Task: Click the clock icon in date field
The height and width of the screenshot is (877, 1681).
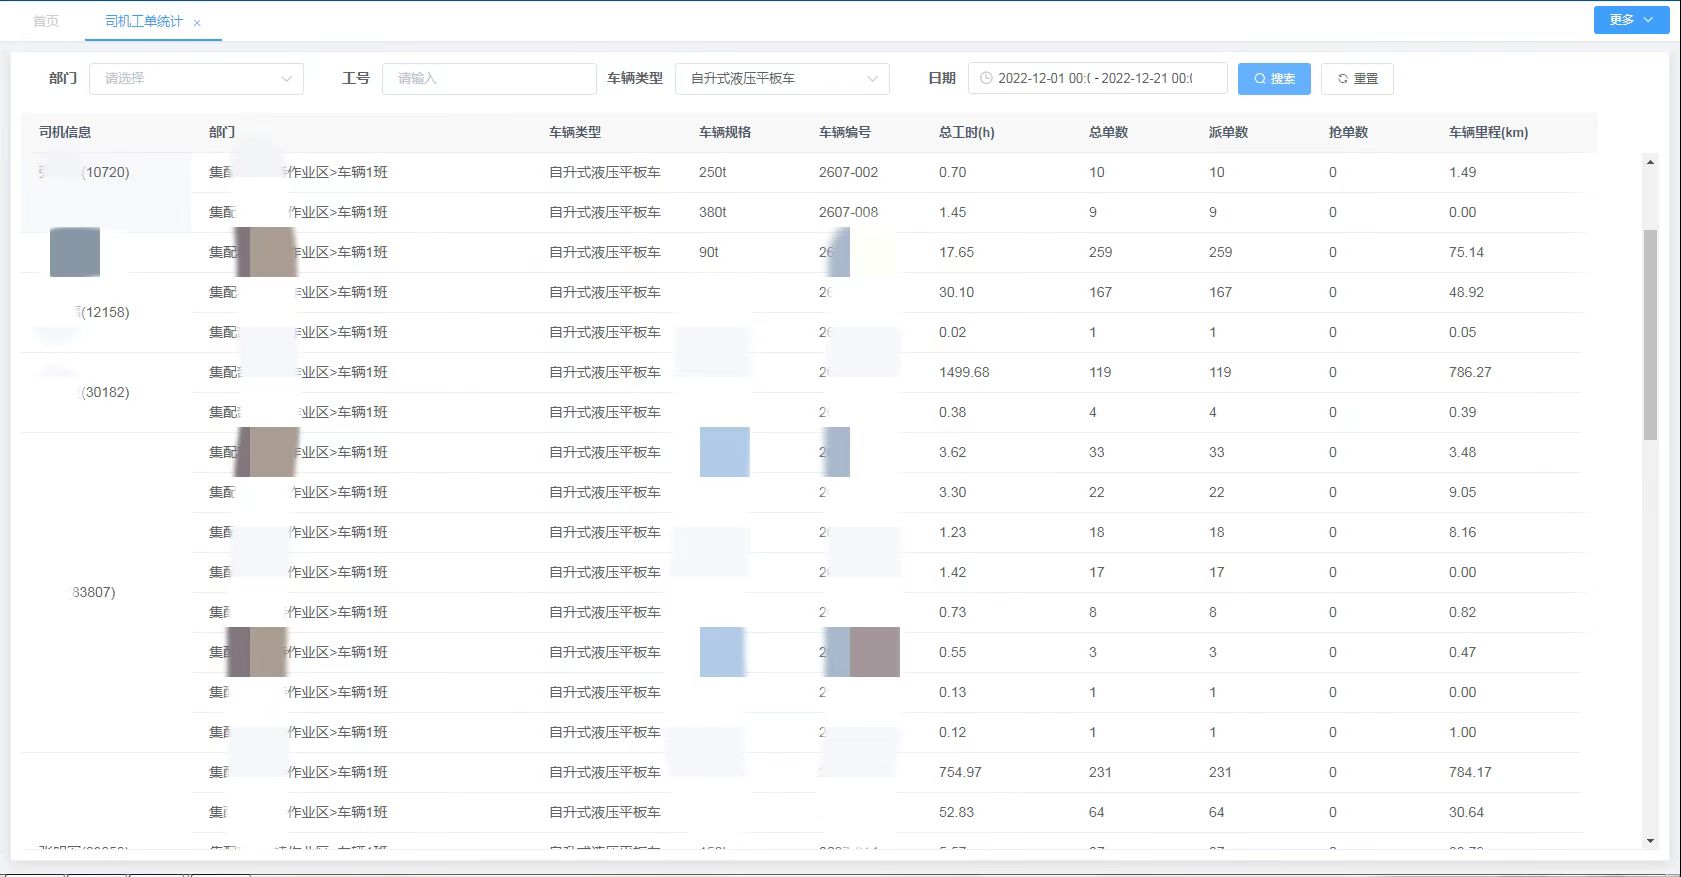Action: point(986,78)
